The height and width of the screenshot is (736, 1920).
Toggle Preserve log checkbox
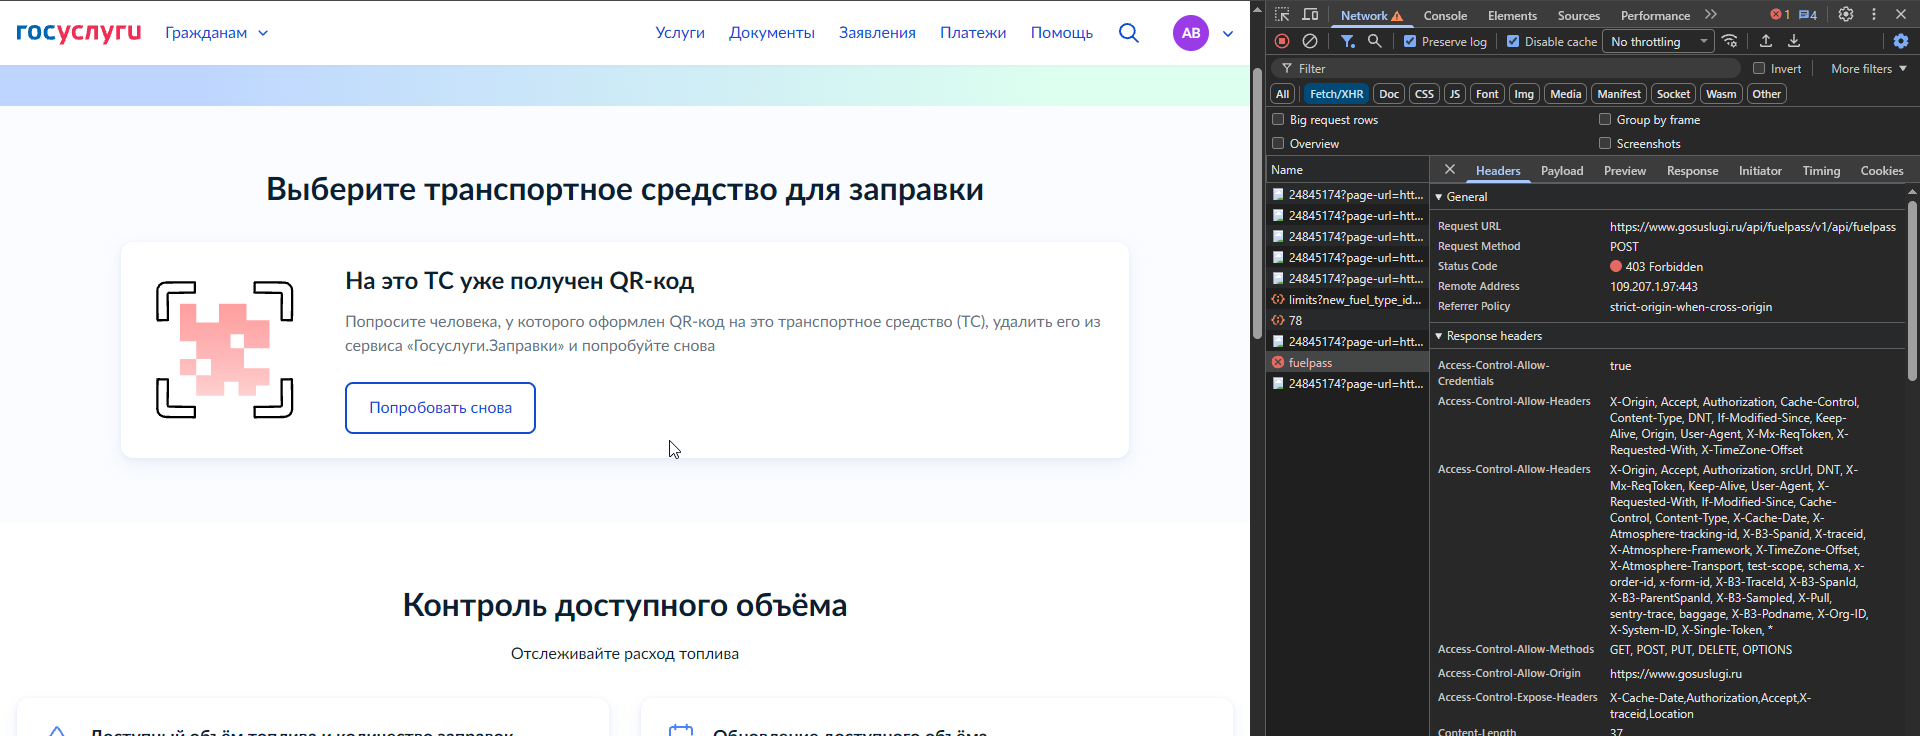[1410, 42]
